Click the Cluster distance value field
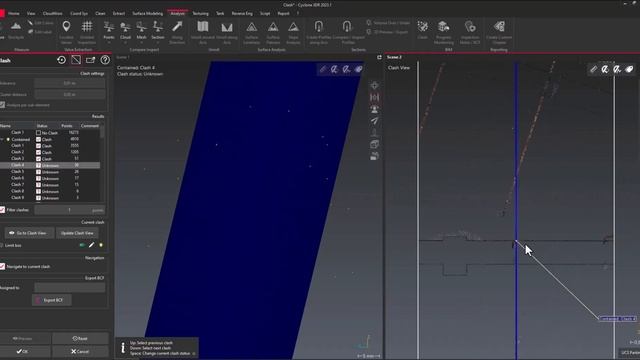Image resolution: width=640 pixels, height=360 pixels. click(70, 94)
